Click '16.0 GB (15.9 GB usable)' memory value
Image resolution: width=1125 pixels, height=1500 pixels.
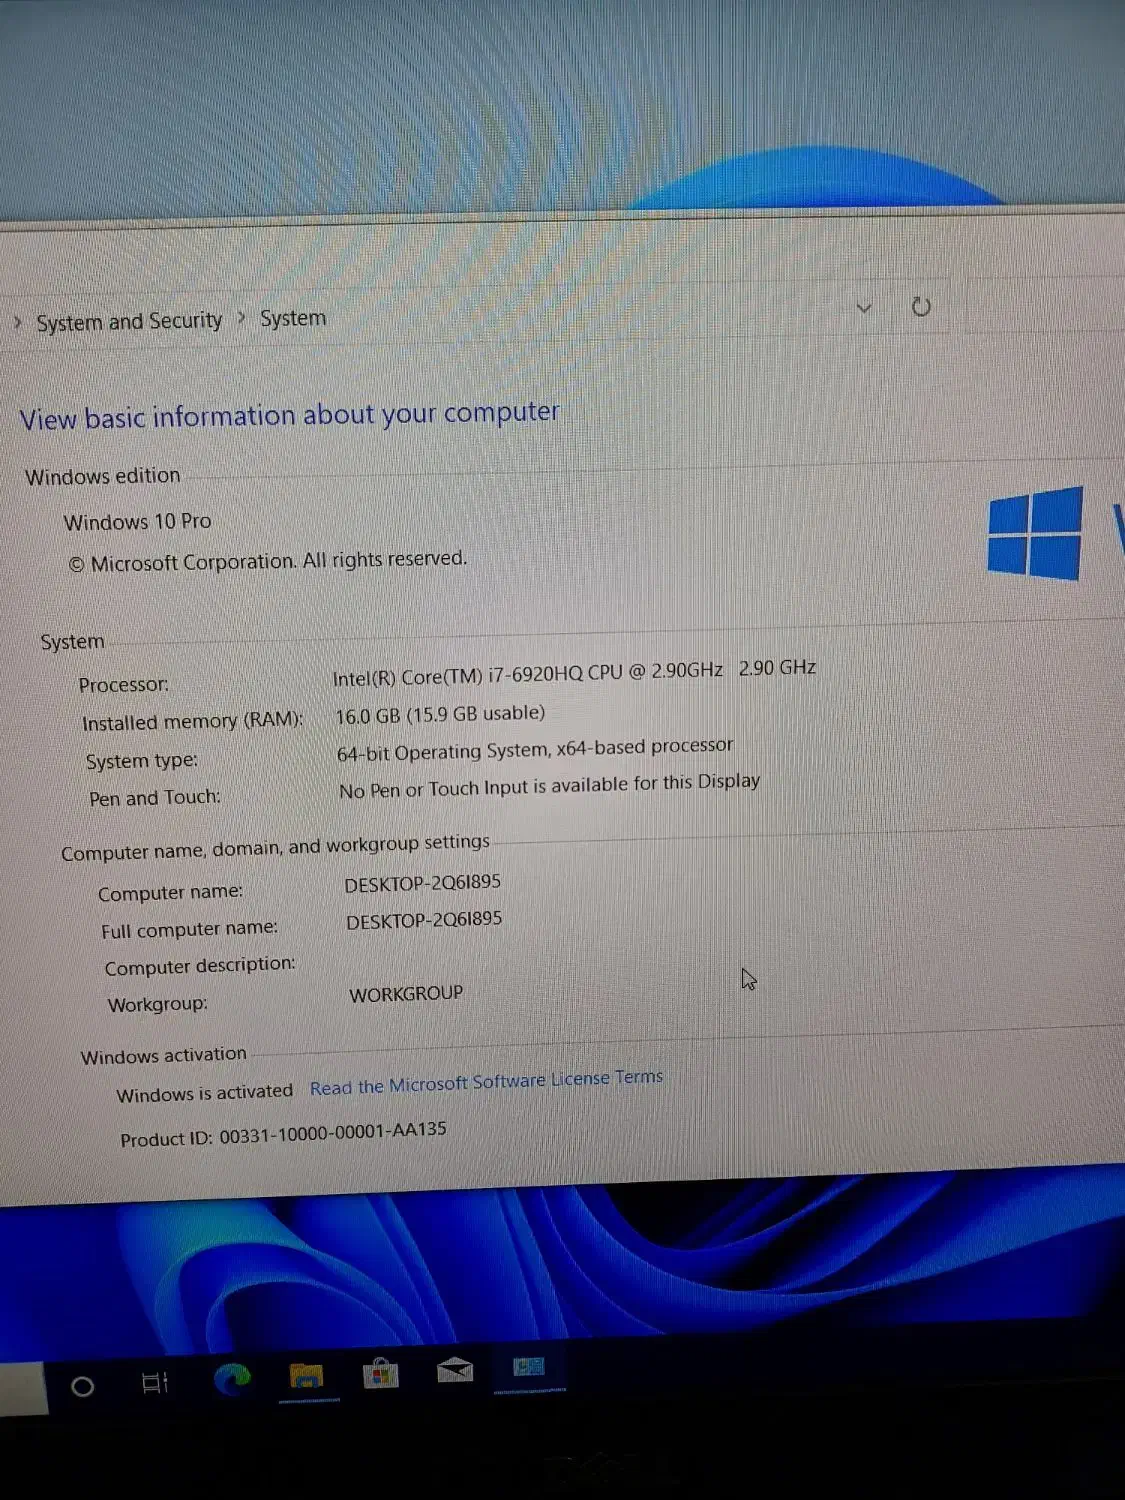(x=440, y=715)
